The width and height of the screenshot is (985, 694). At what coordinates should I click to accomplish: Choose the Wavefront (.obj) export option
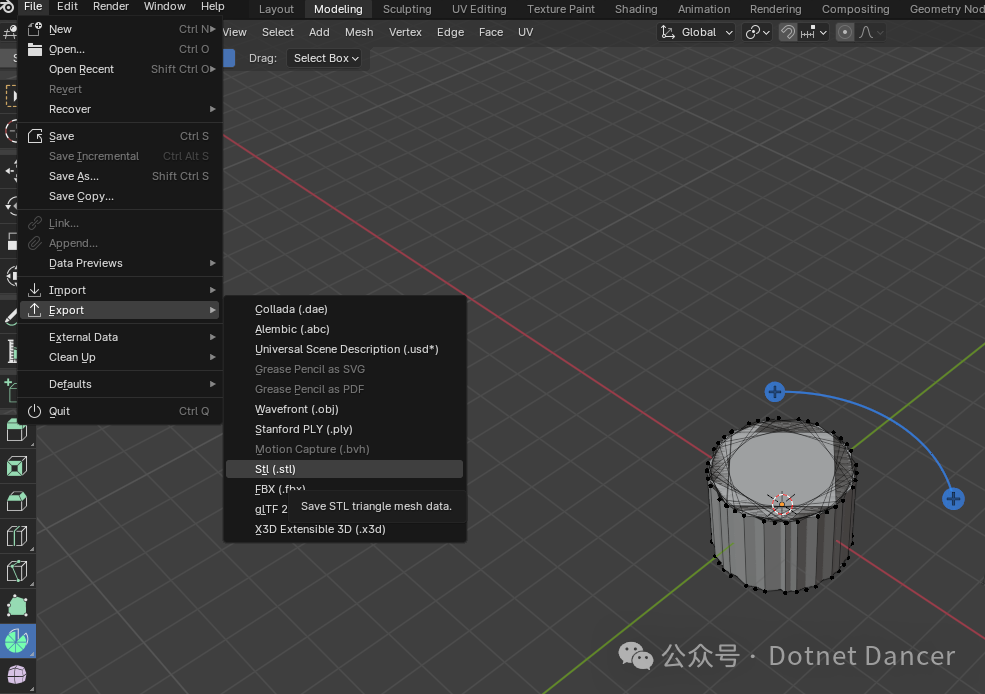pos(297,408)
